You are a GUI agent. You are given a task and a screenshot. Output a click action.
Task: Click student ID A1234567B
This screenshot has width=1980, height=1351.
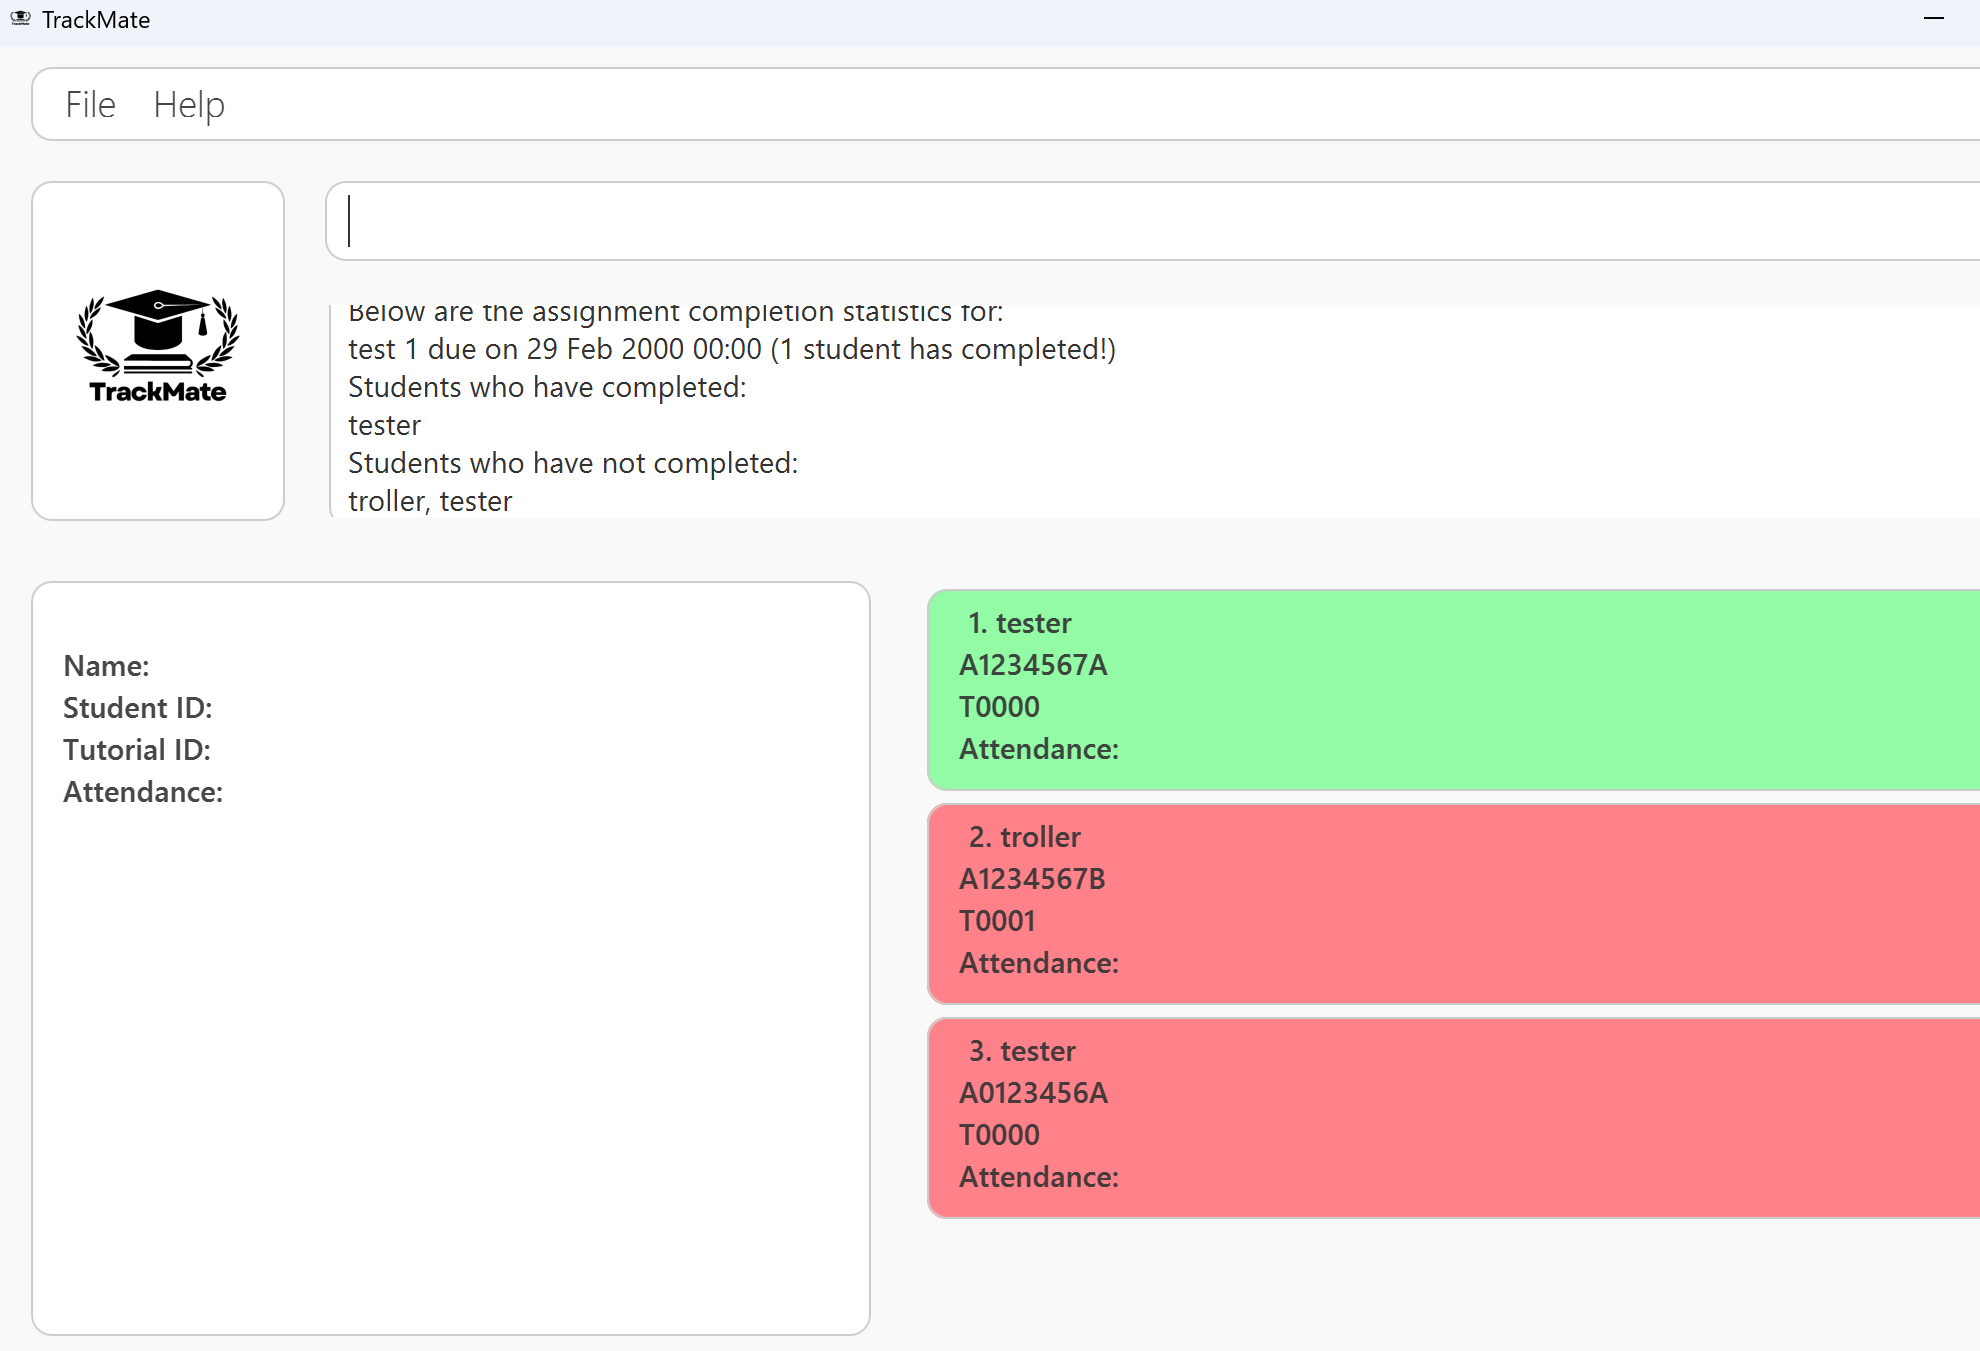click(1032, 879)
